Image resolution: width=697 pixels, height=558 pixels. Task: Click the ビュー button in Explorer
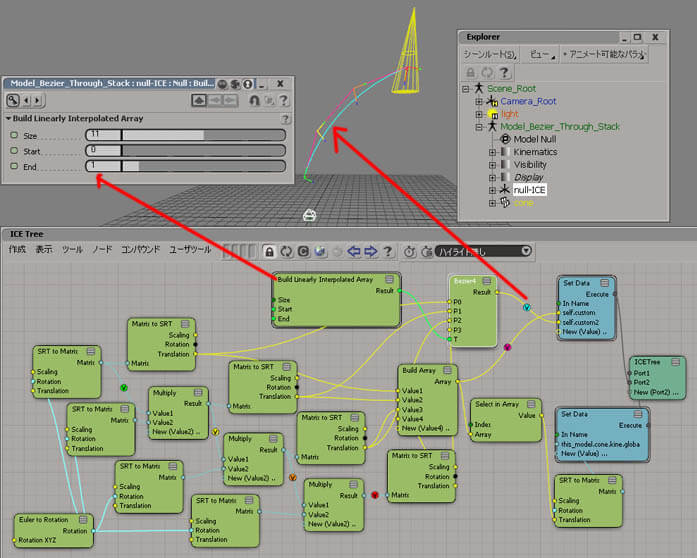pos(538,54)
